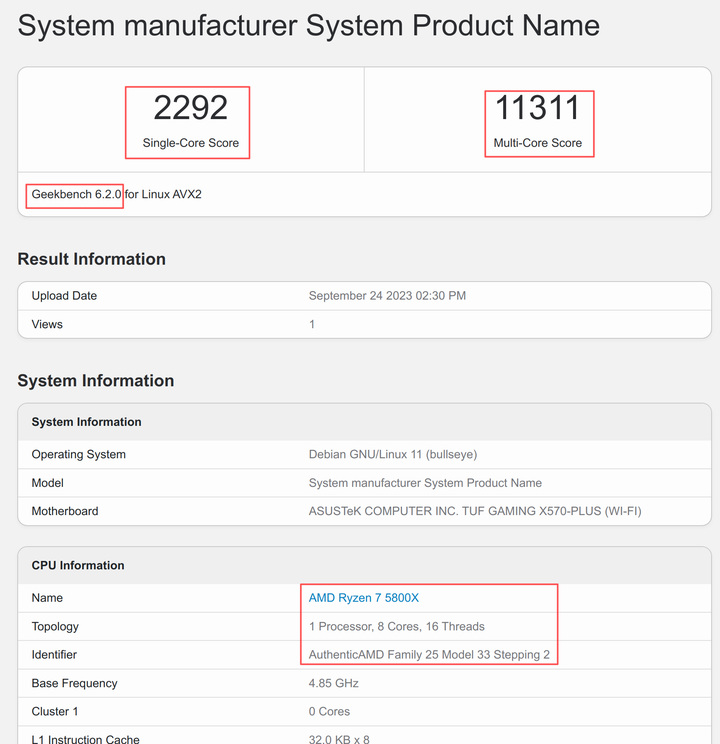Click the Multi-Core Score label

[538, 143]
